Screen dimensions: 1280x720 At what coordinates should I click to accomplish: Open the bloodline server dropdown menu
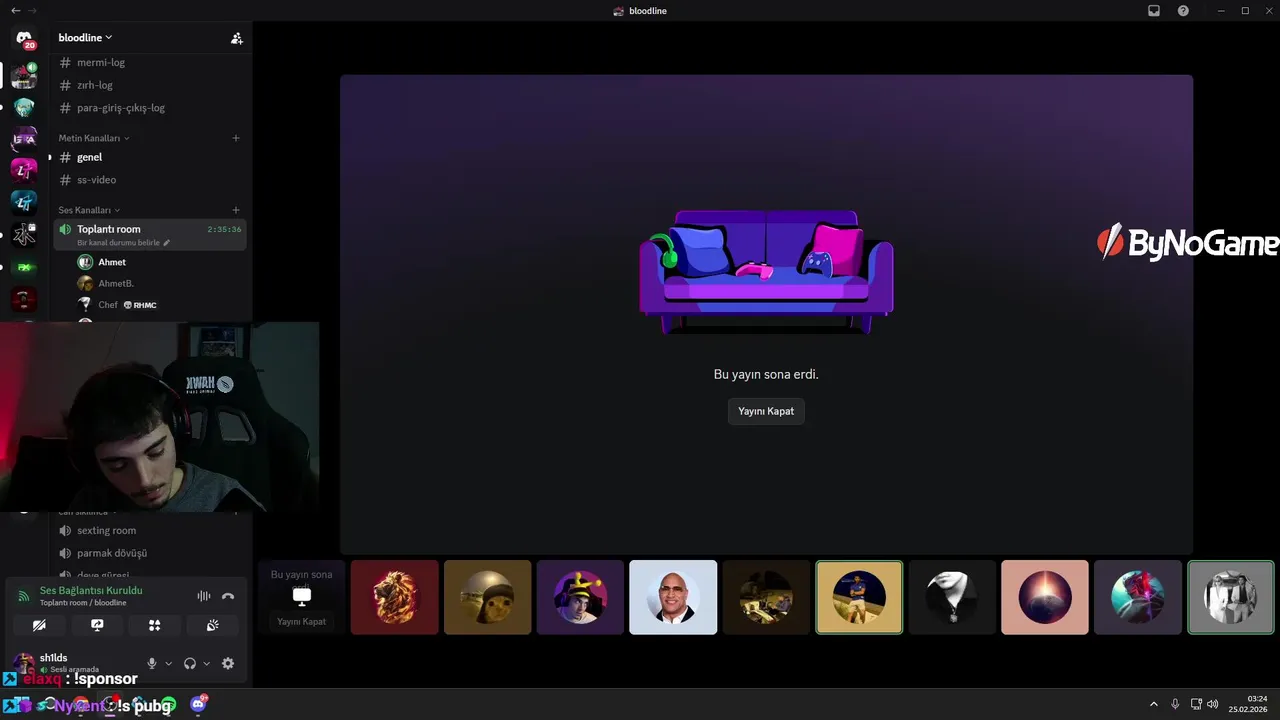(x=85, y=37)
